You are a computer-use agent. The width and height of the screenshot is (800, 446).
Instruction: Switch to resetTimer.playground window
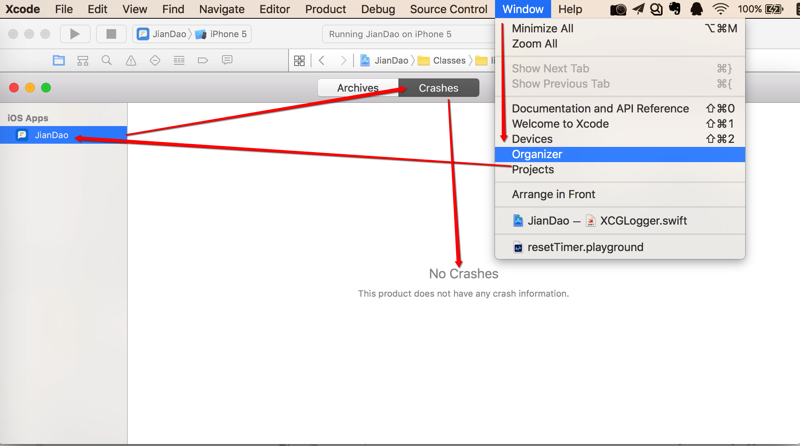tap(620, 247)
